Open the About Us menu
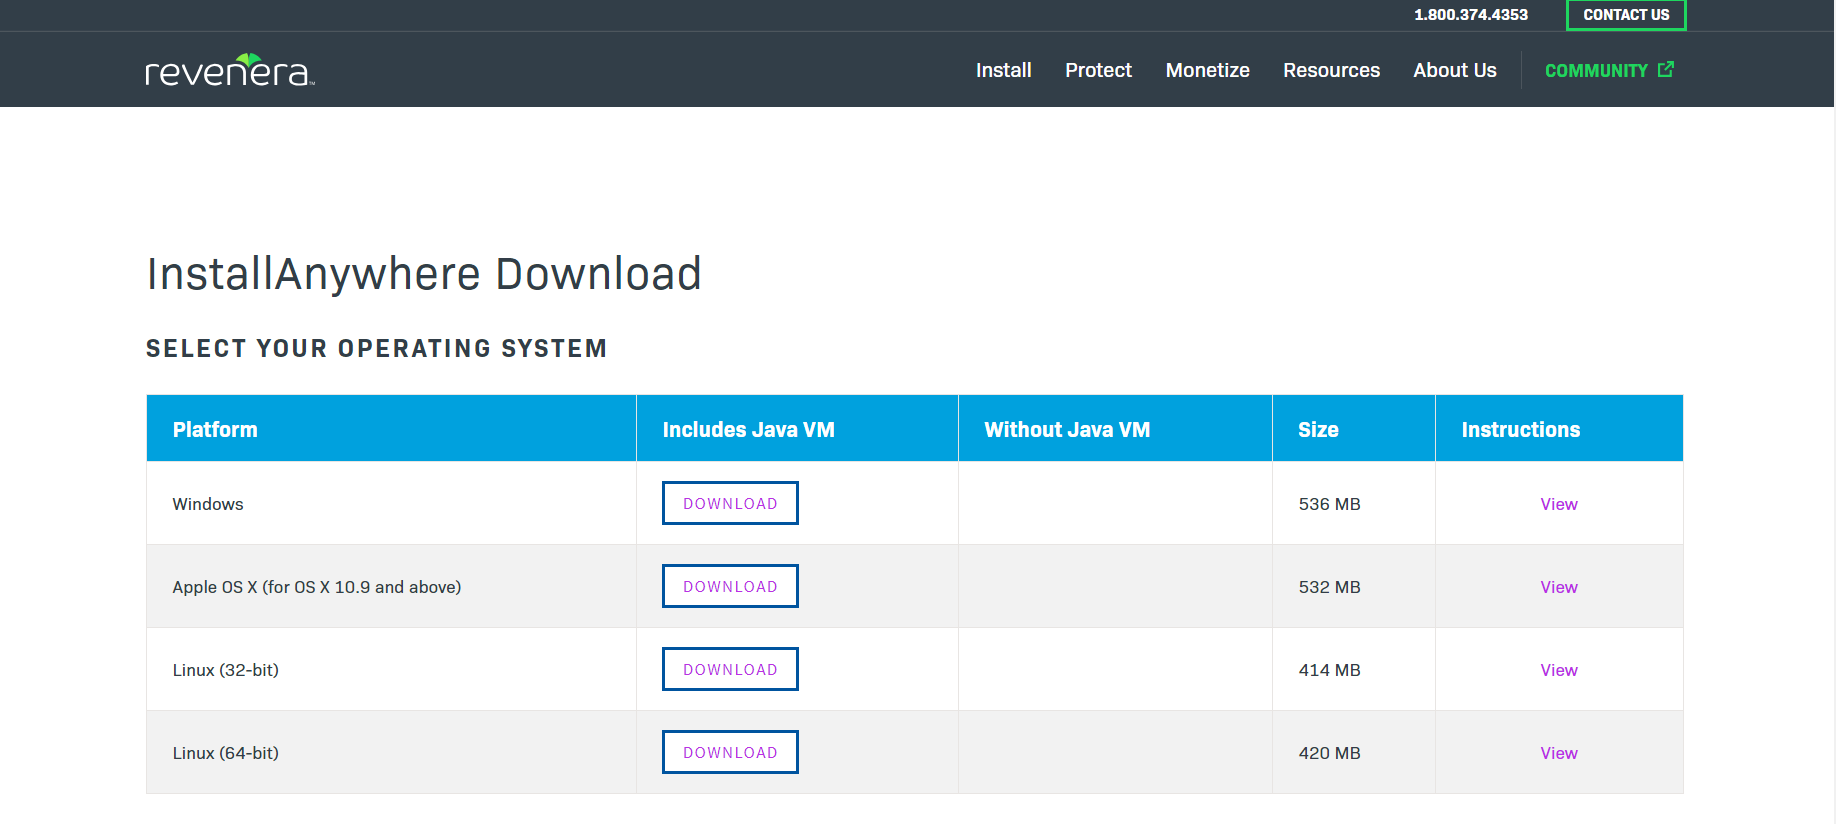Viewport: 1836px width, 824px height. coord(1454,70)
